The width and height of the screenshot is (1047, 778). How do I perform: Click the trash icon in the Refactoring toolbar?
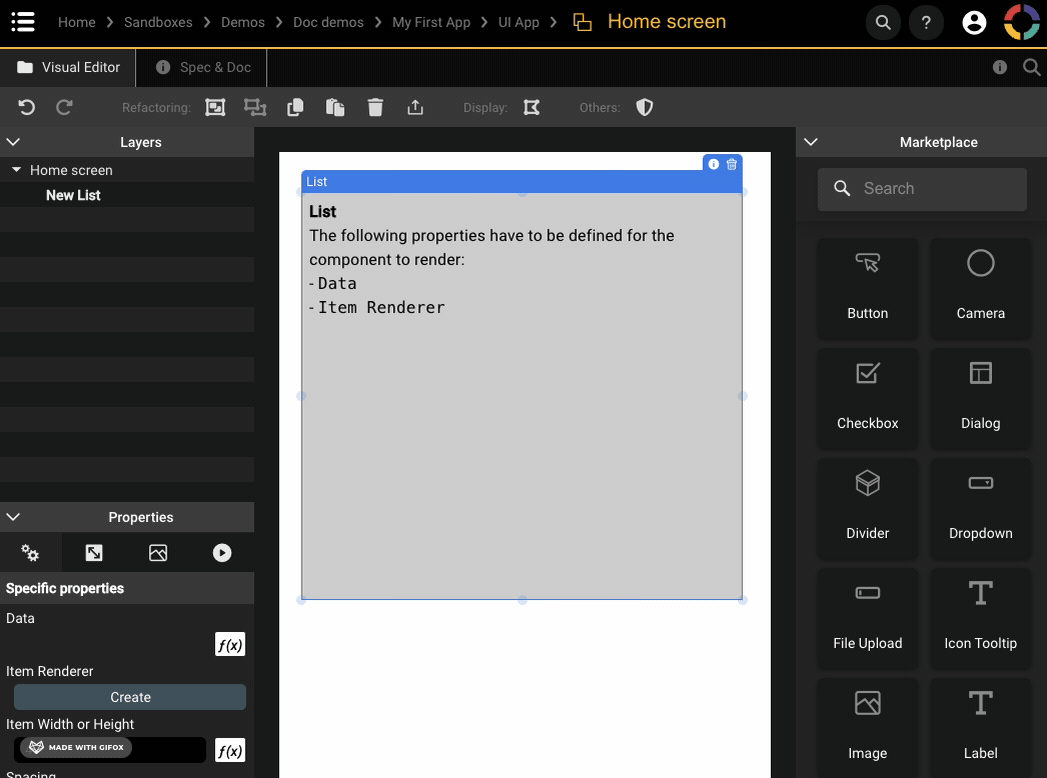pyautogui.click(x=375, y=107)
